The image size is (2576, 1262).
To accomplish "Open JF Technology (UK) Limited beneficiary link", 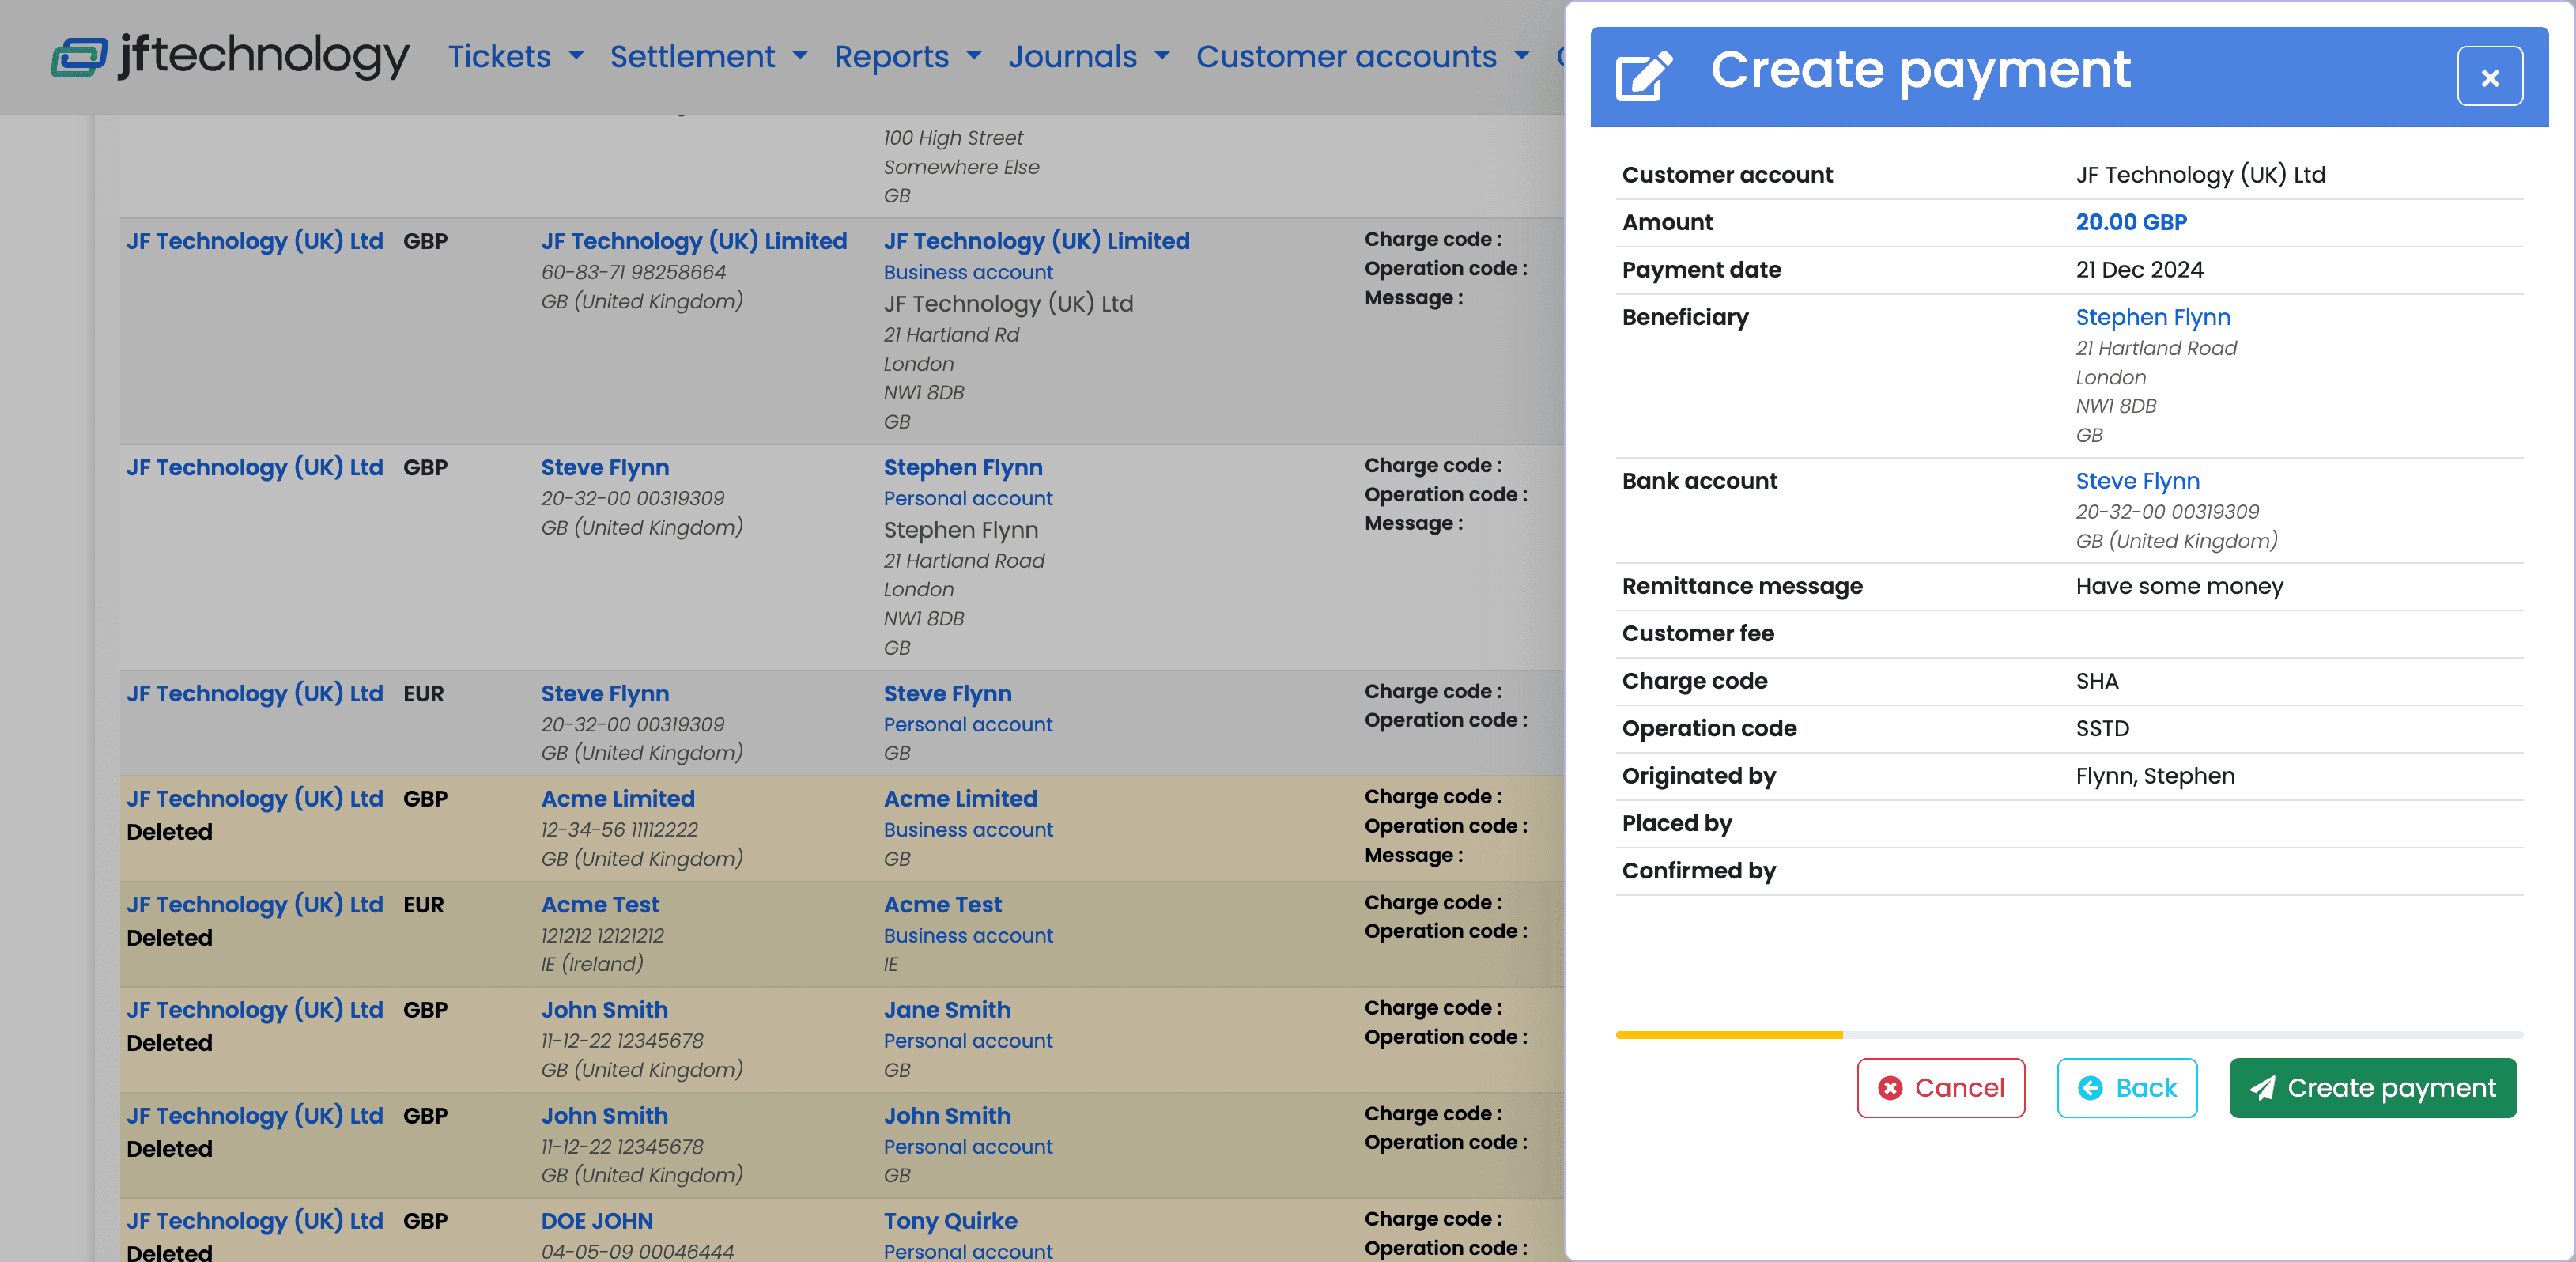I will pyautogui.click(x=1036, y=241).
